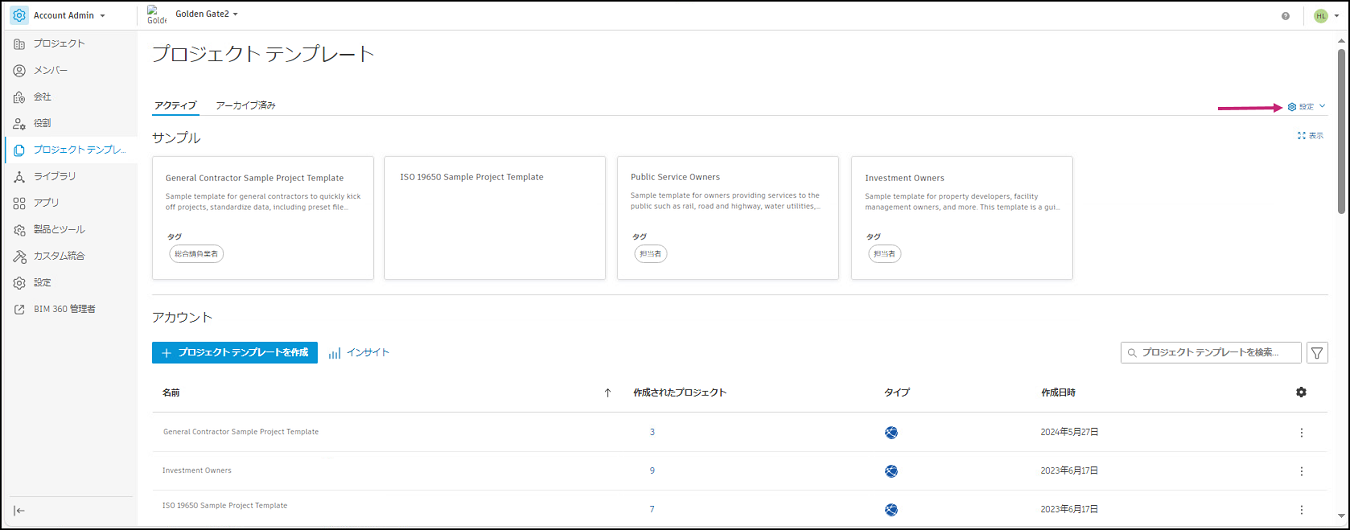This screenshot has height=530, width=1350.
Task: Open more menu for General Contractor row
Action: (x=1301, y=432)
